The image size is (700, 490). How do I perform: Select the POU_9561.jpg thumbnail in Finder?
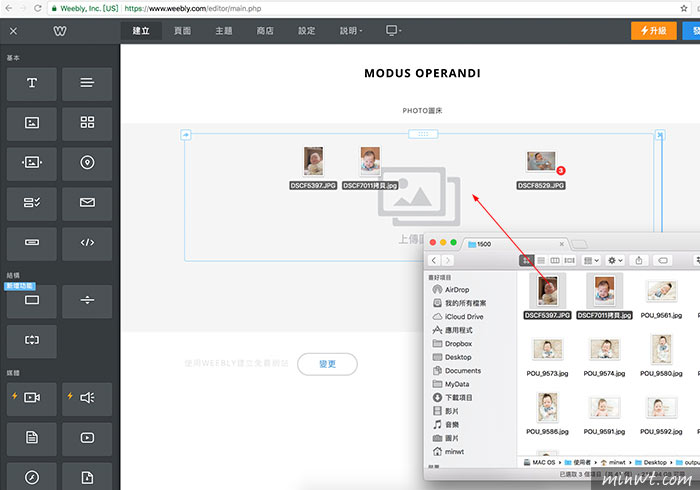[661, 292]
